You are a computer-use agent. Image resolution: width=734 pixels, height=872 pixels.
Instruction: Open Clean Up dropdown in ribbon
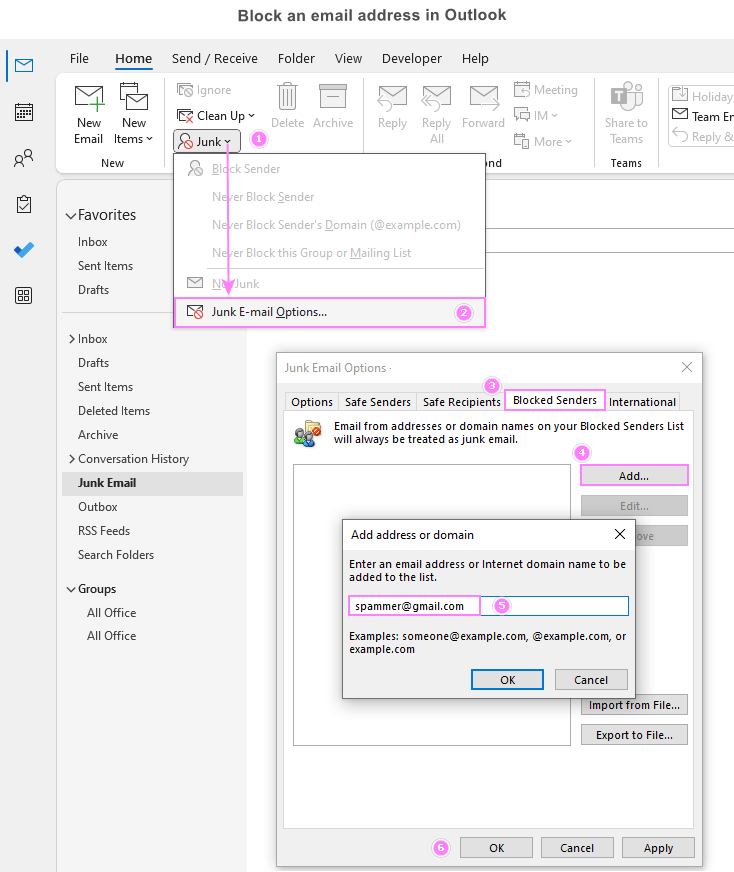pyautogui.click(x=216, y=116)
